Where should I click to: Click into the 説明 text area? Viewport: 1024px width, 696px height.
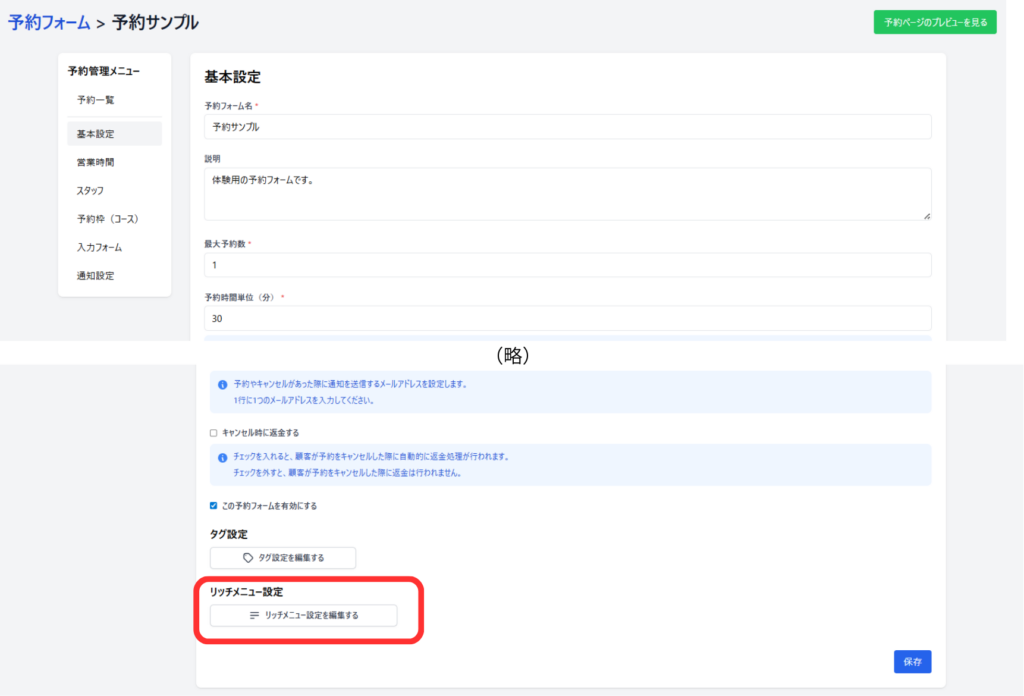(567, 193)
